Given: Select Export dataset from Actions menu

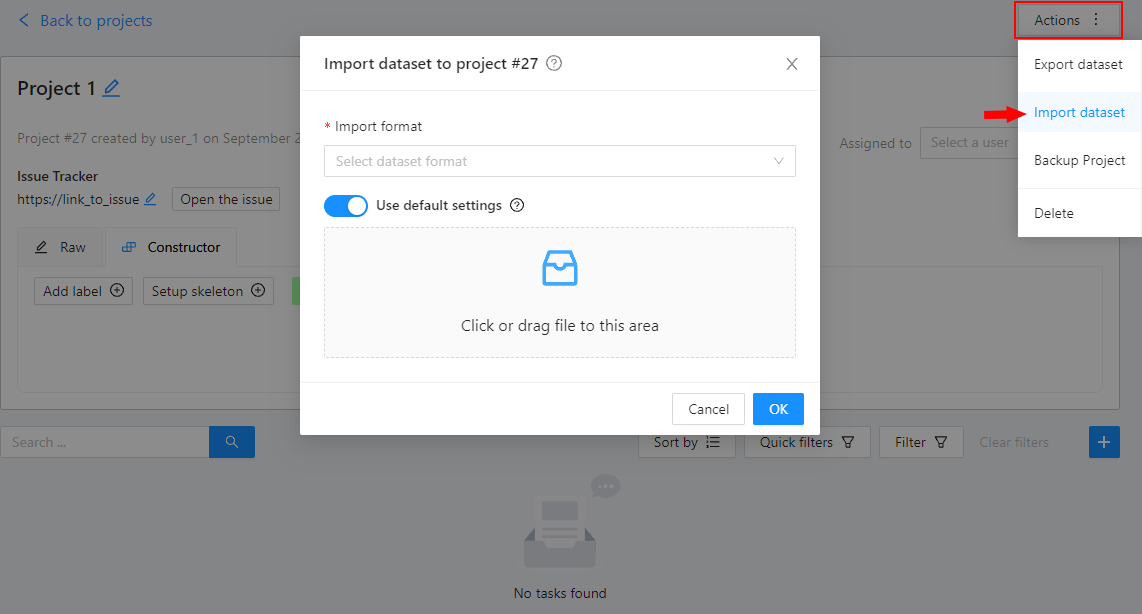Looking at the screenshot, I should coord(1078,65).
